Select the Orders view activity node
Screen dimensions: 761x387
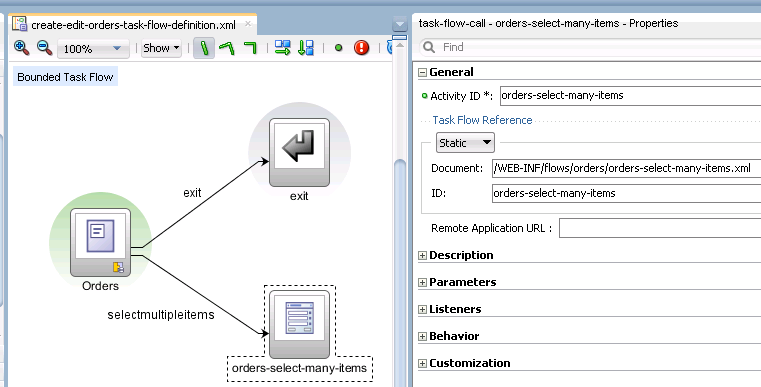(x=100, y=242)
